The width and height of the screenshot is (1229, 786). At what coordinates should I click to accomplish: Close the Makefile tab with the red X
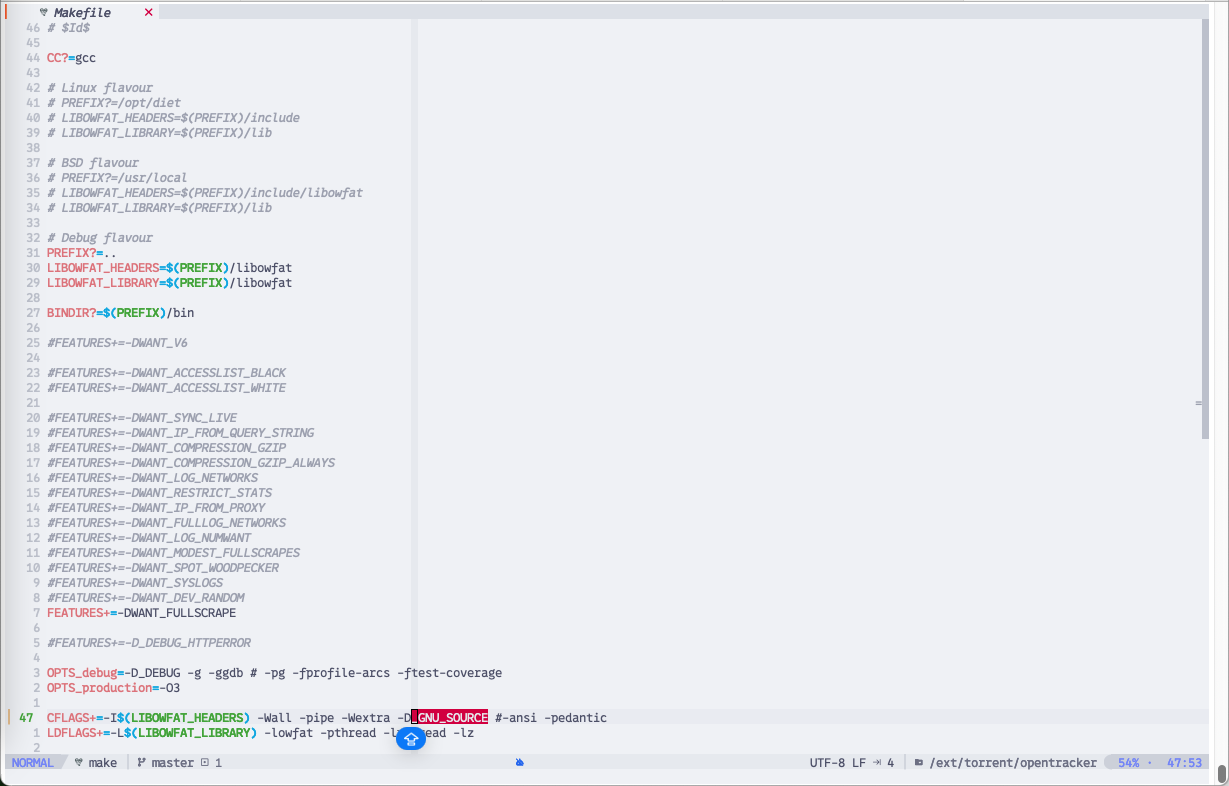point(148,12)
